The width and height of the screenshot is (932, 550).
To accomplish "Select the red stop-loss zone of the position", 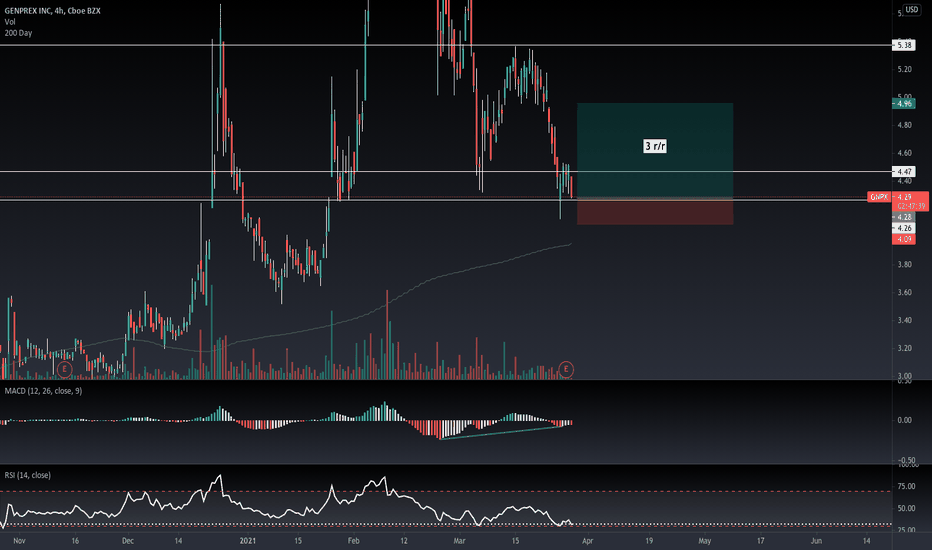I will [x=655, y=212].
